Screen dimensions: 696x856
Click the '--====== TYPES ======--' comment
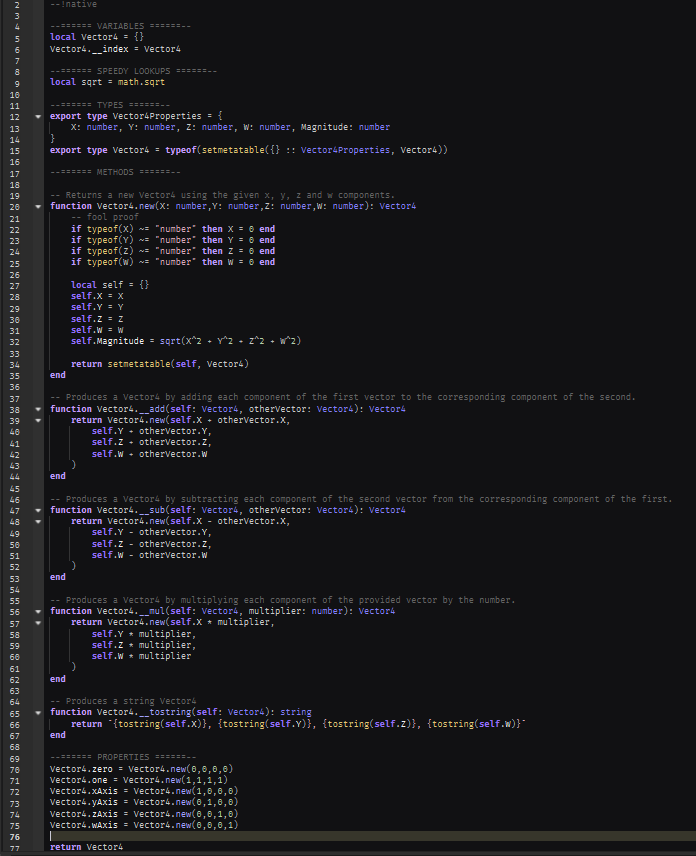110,105
